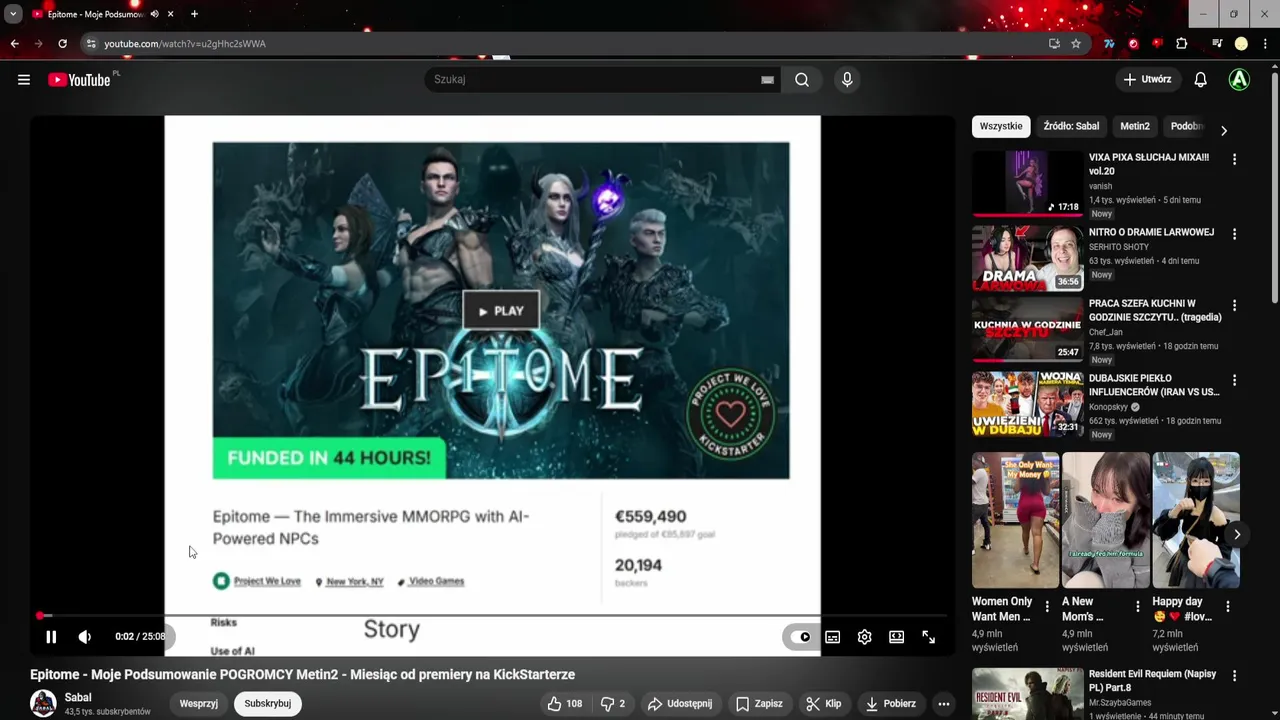
Task: Click Utwórz create button
Action: (x=1147, y=80)
